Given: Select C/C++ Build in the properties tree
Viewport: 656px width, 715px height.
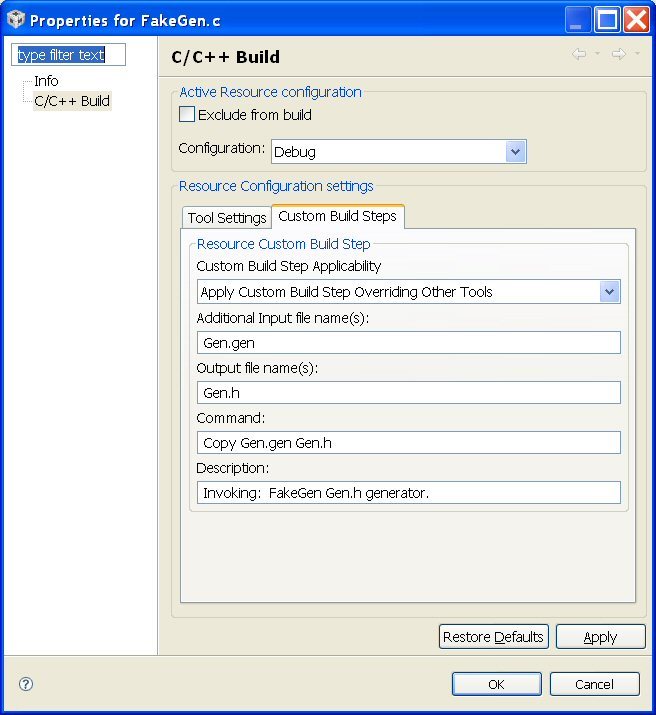Looking at the screenshot, I should point(72,101).
